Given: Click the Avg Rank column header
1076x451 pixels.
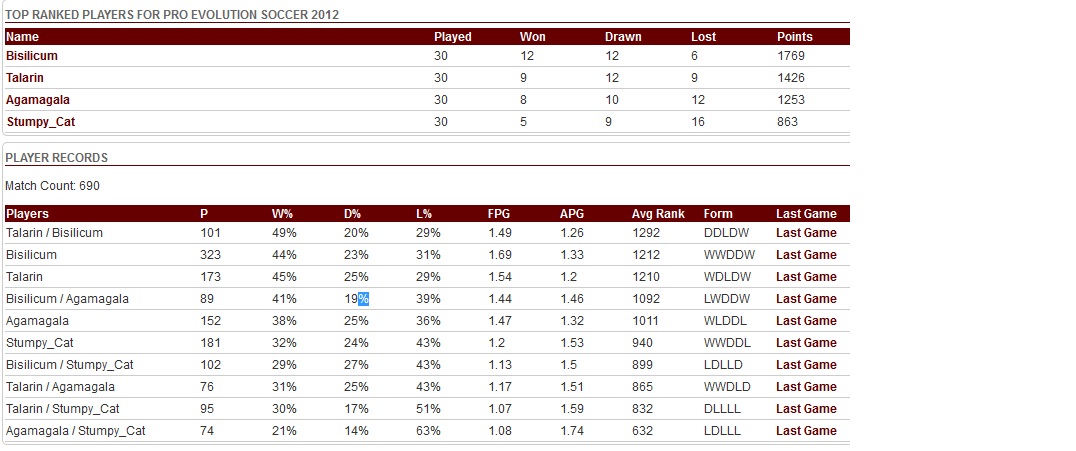Looking at the screenshot, I should [x=658, y=214].
